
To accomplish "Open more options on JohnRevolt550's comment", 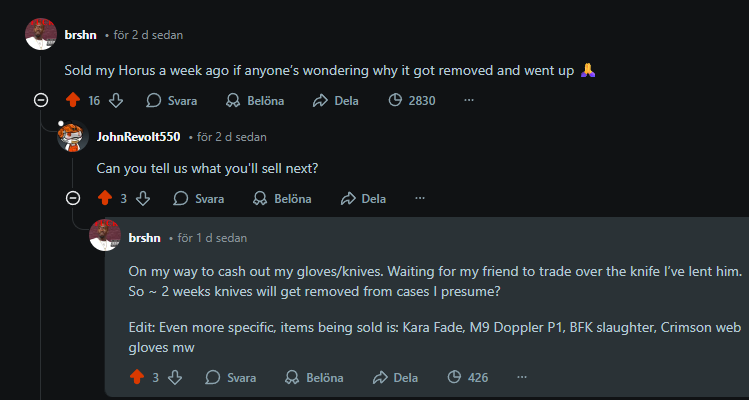I will (x=420, y=198).
